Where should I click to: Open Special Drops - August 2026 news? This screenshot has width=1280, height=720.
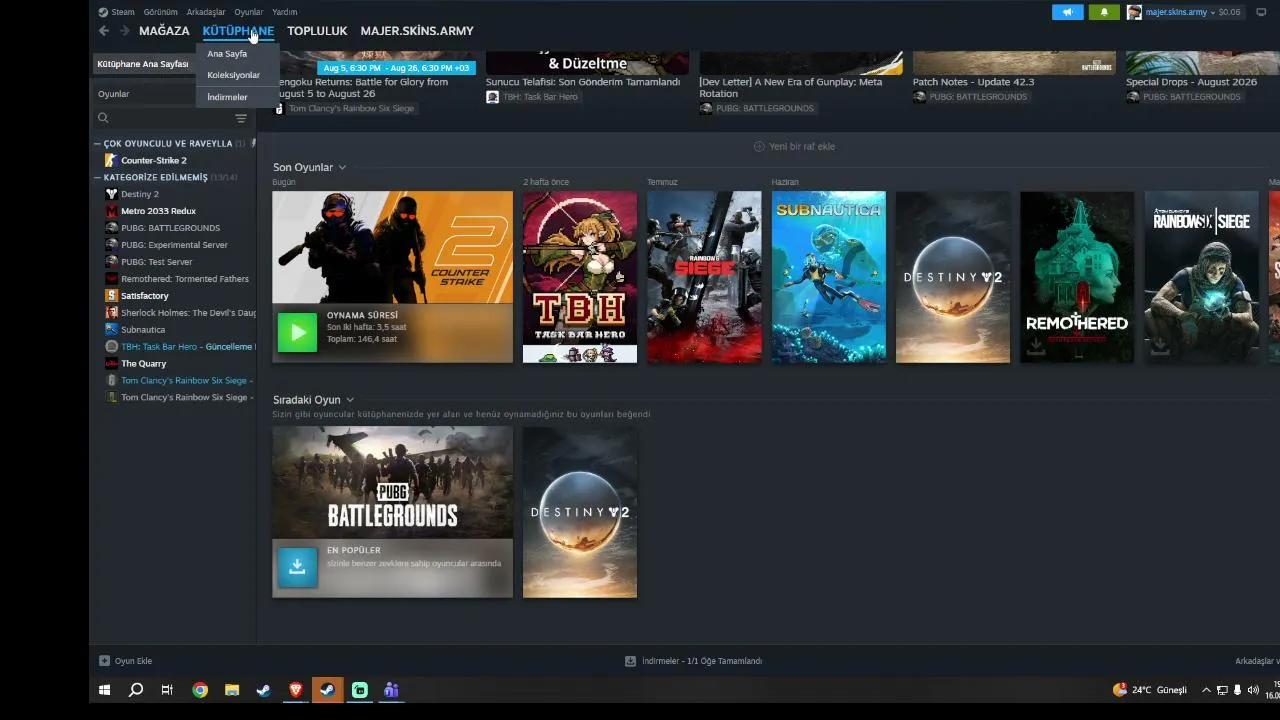click(x=1191, y=82)
